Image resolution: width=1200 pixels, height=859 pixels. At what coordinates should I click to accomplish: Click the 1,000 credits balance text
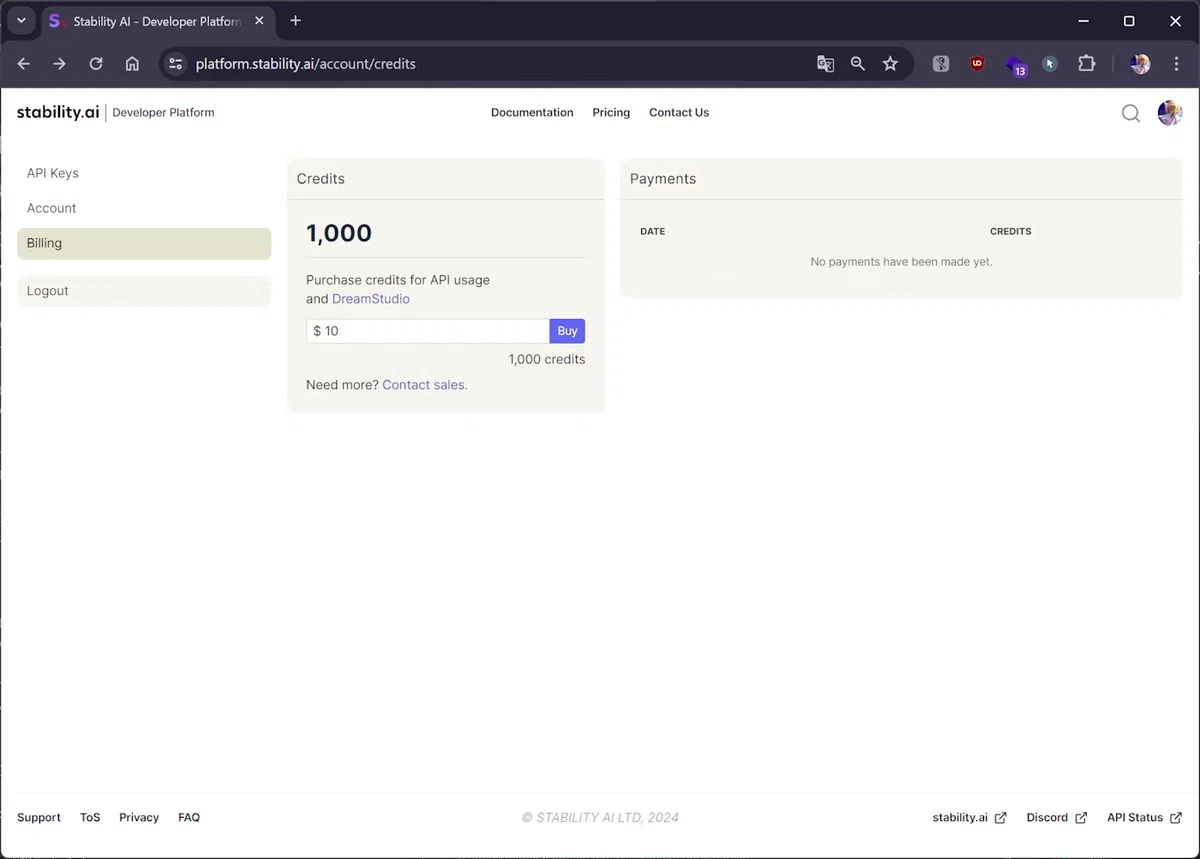coord(339,233)
